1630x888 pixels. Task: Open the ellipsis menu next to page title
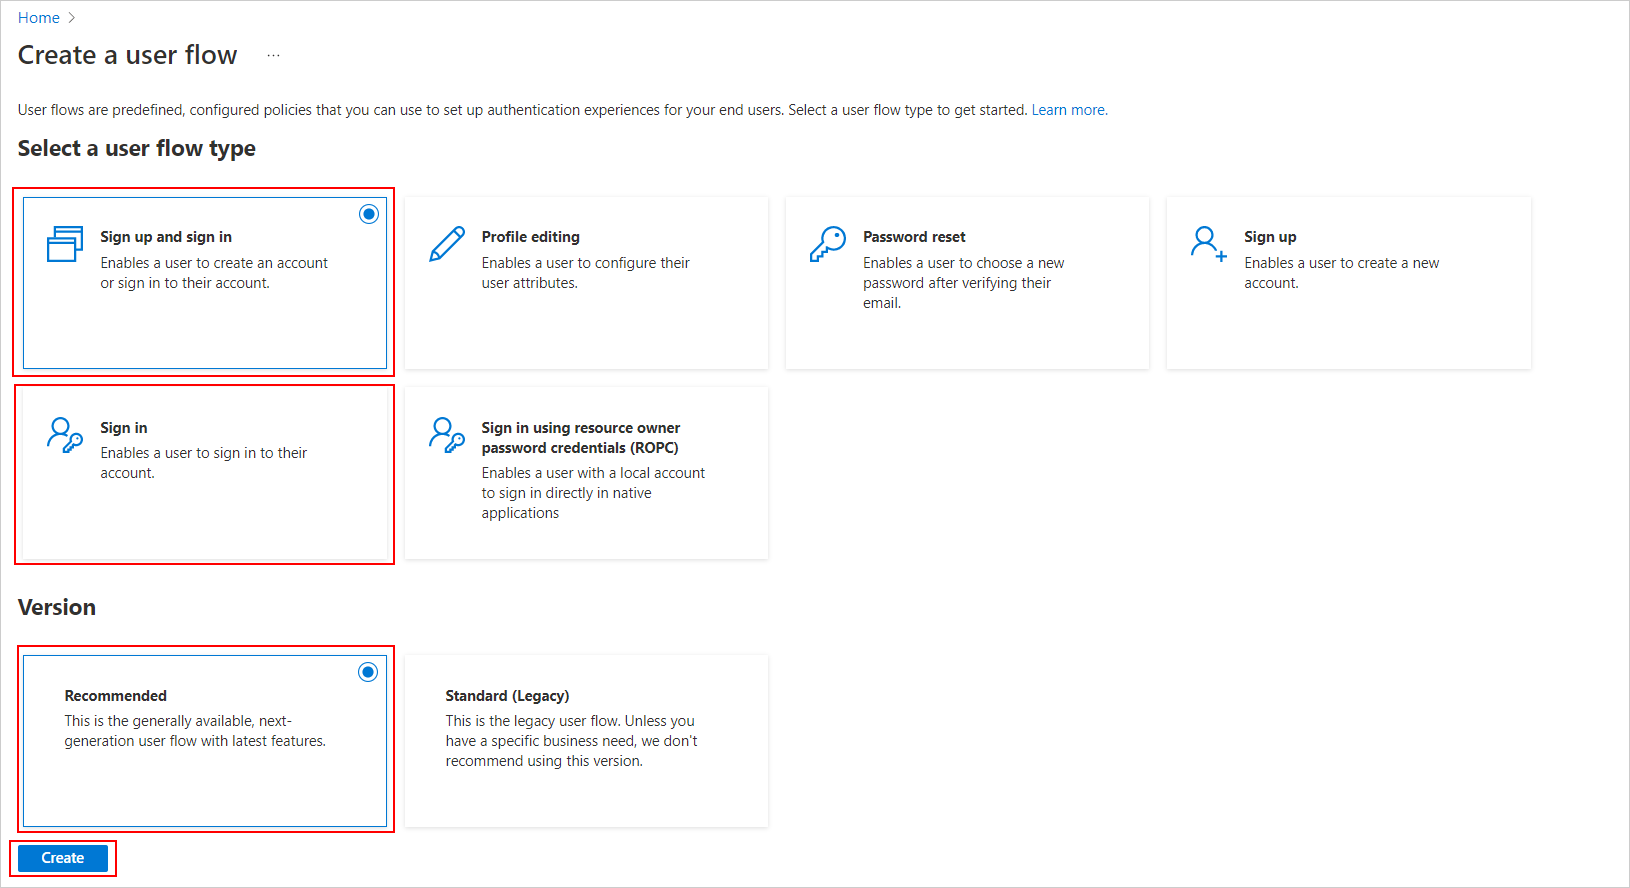point(273,54)
